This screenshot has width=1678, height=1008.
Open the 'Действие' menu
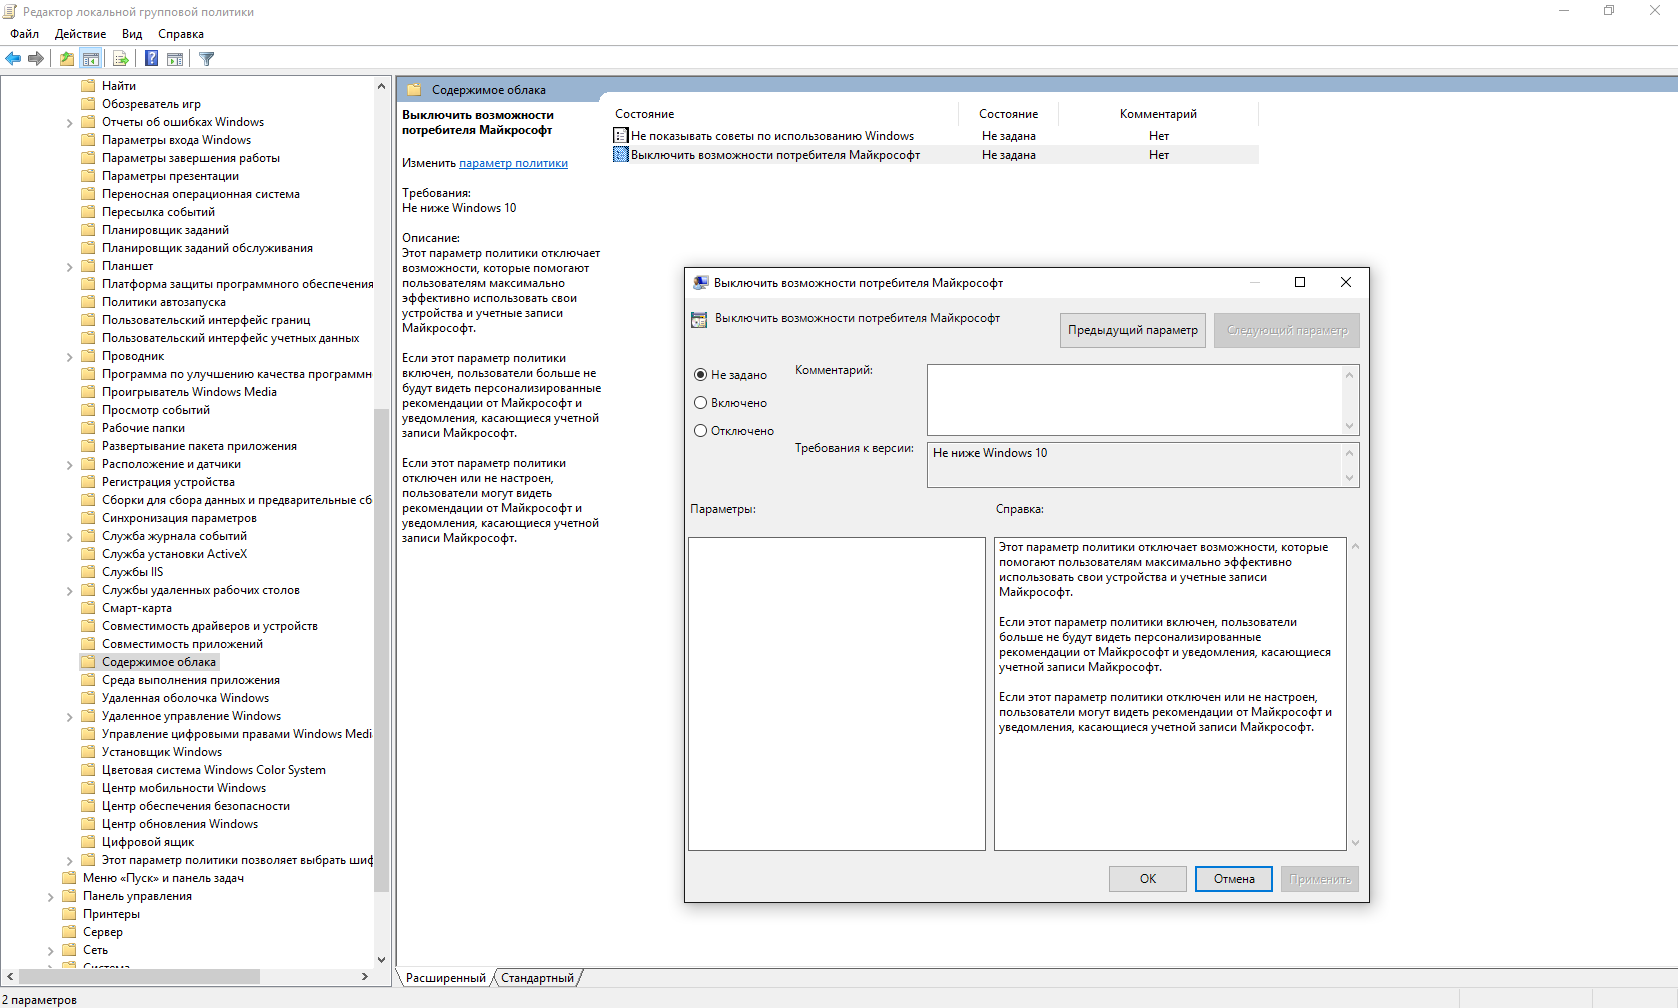(80, 34)
